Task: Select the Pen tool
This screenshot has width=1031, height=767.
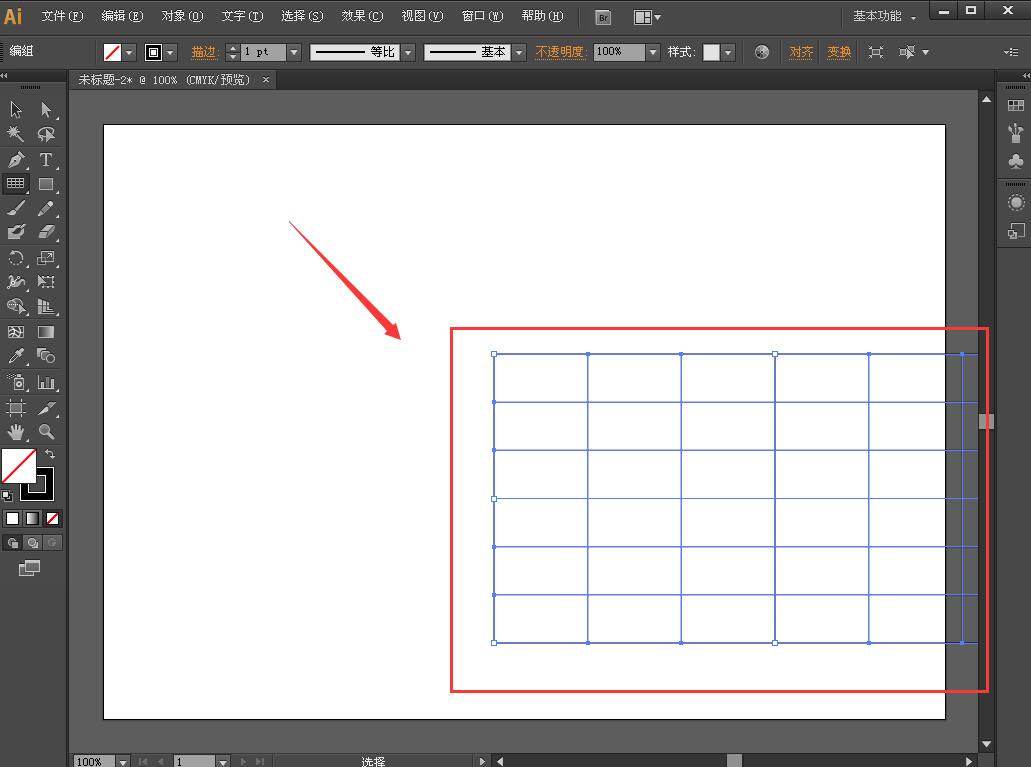Action: point(14,159)
